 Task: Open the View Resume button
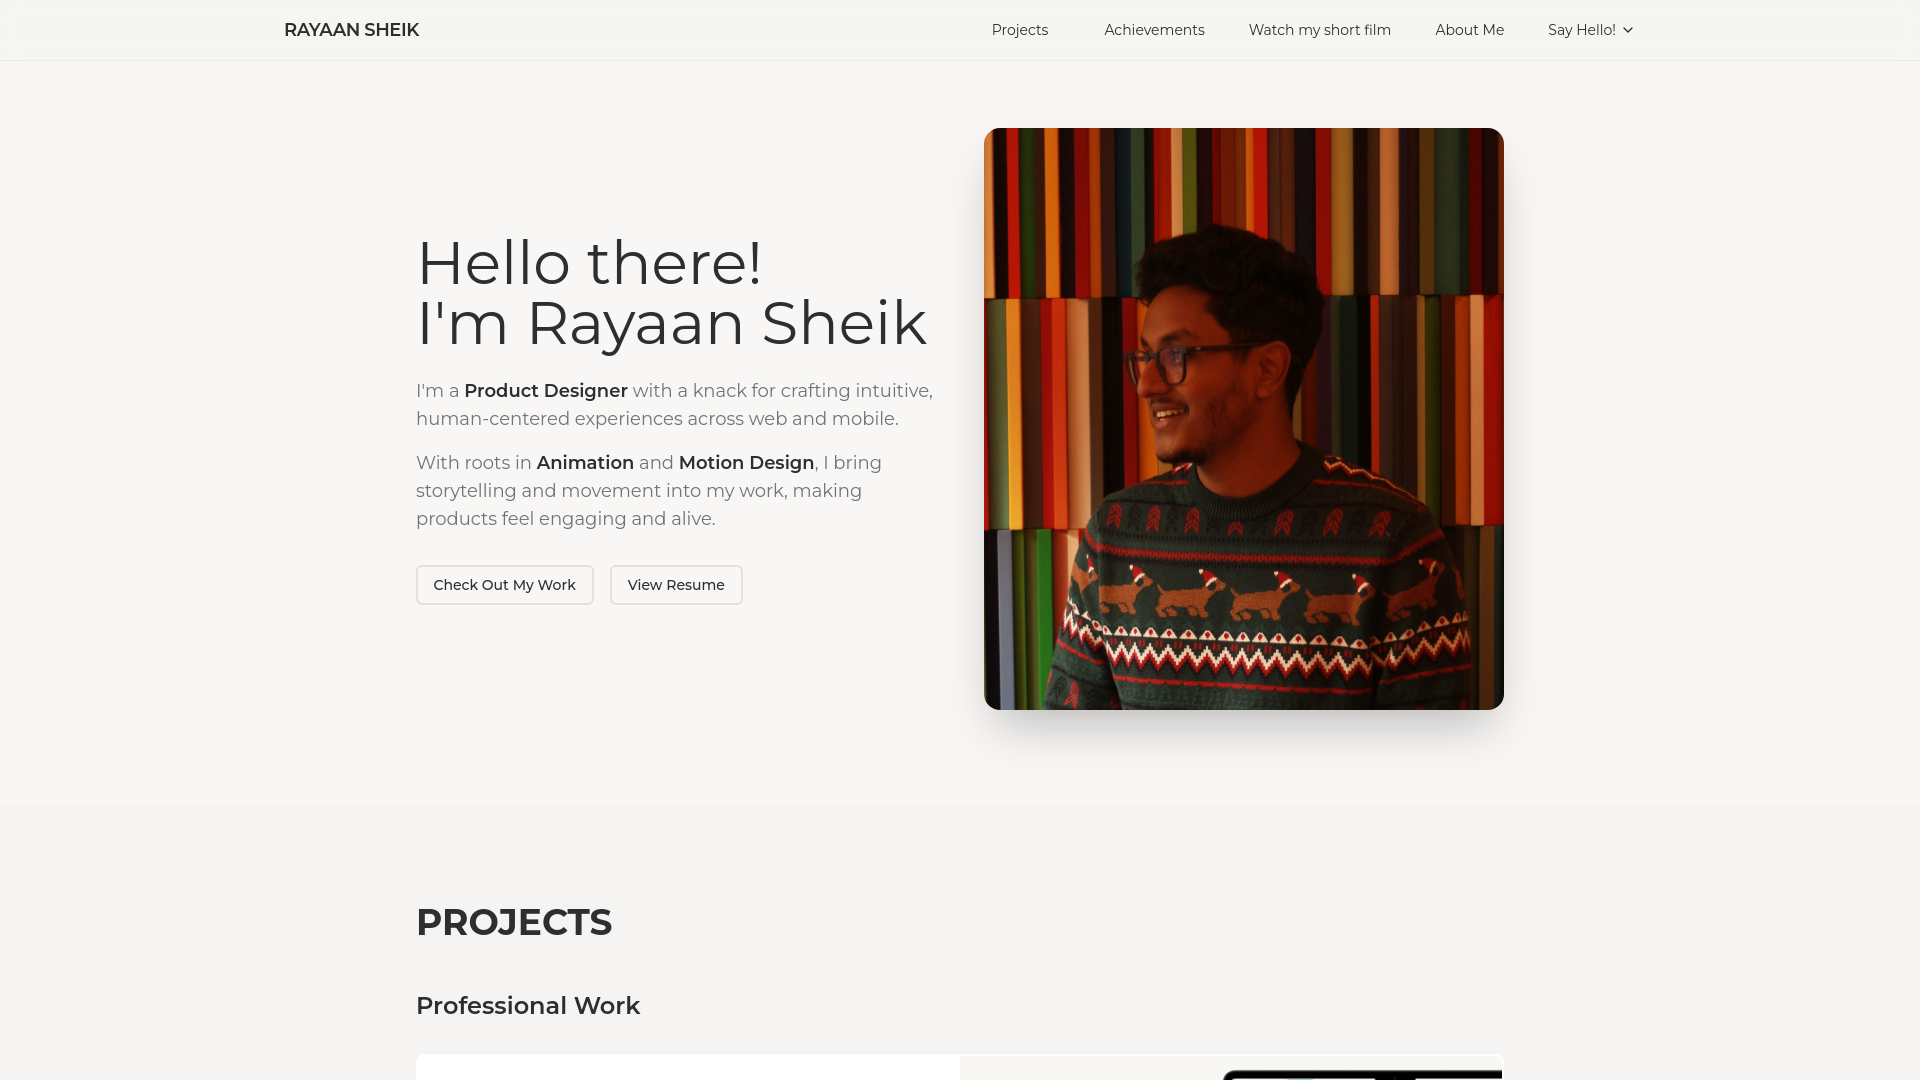point(676,585)
